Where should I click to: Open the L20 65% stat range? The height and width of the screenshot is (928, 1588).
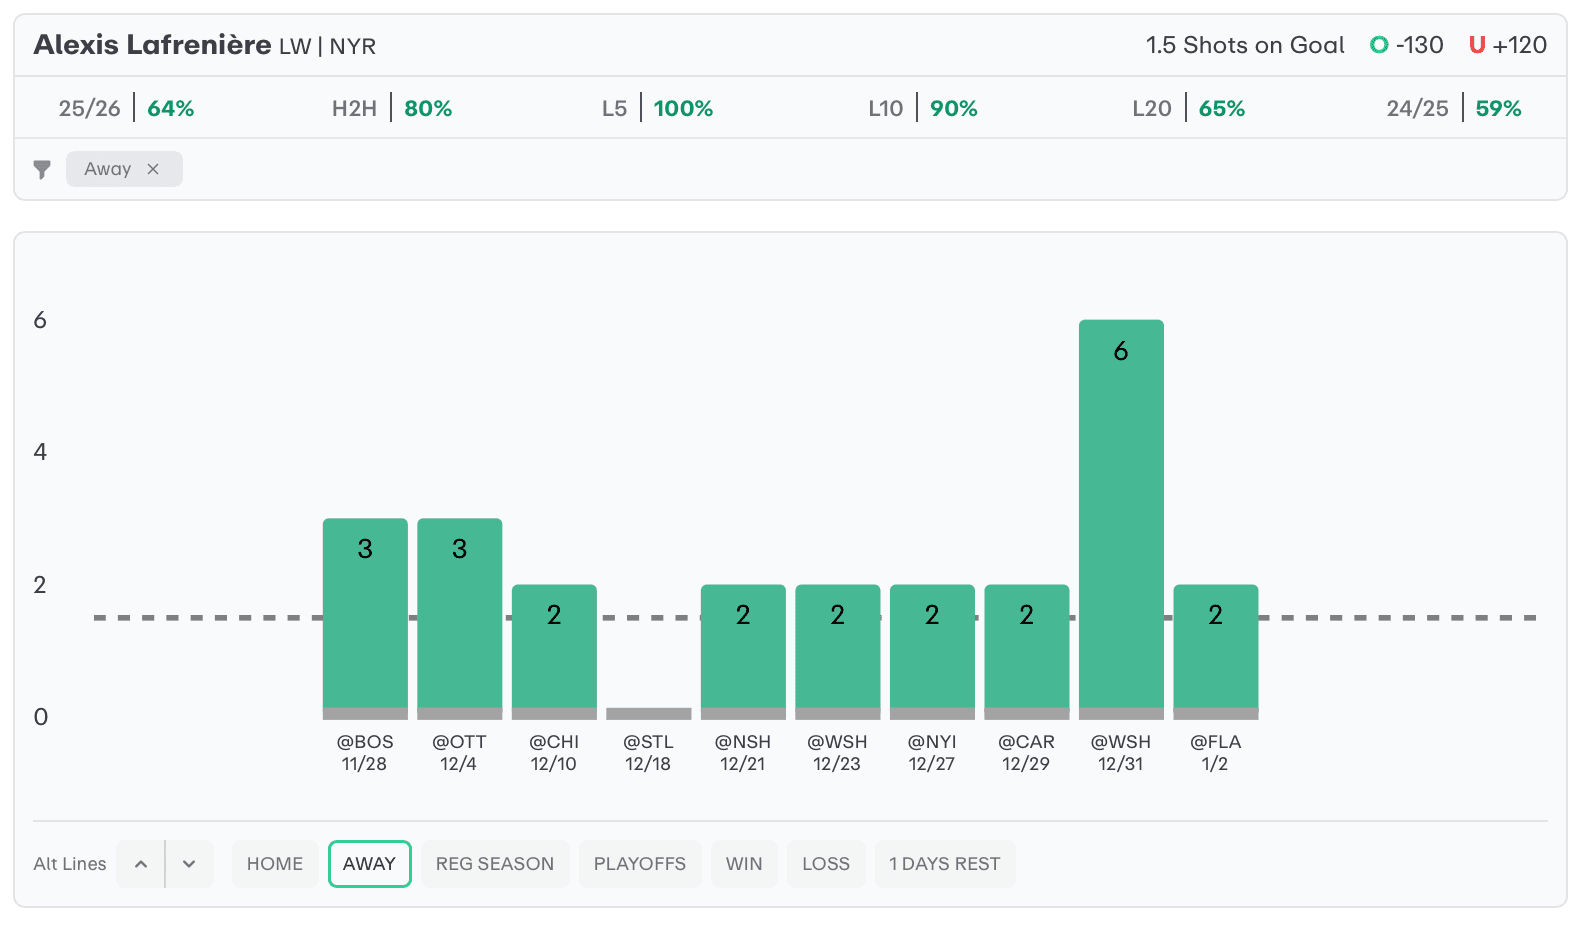click(x=1188, y=108)
